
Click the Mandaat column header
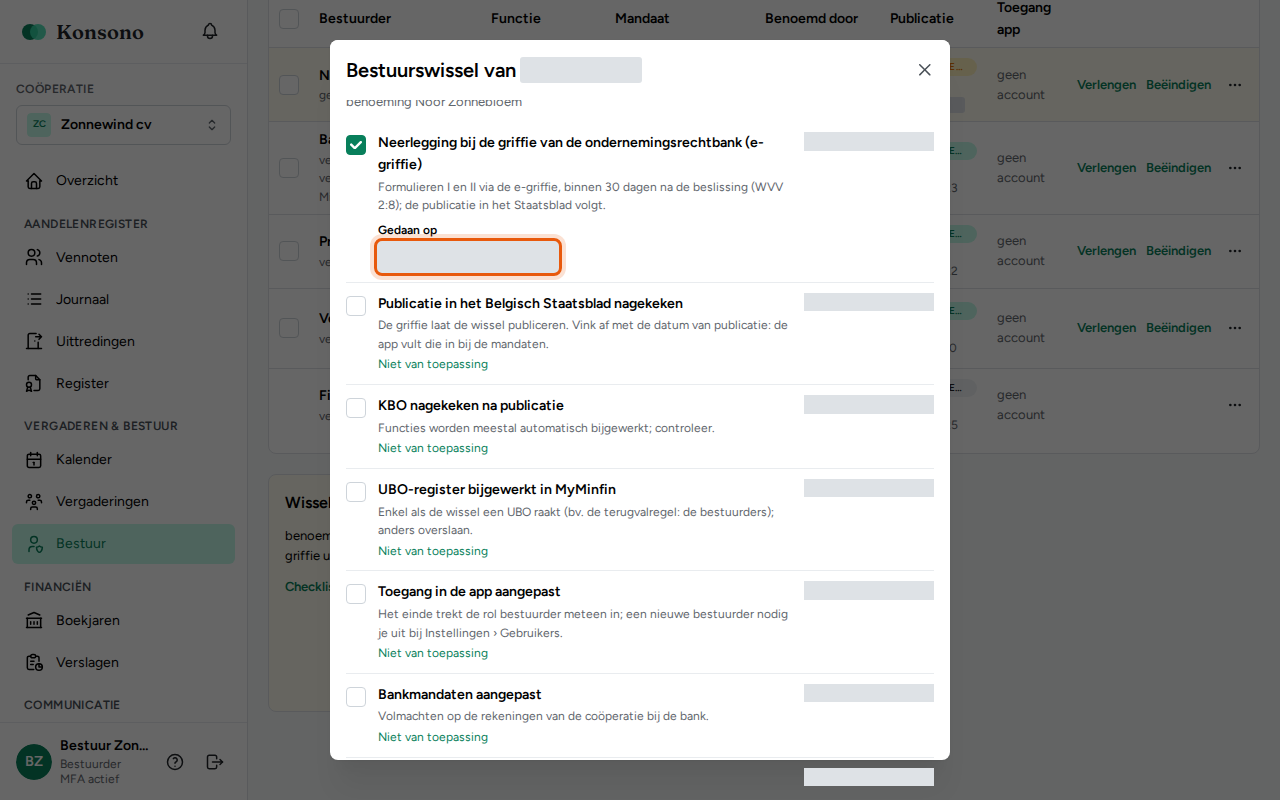pos(642,18)
